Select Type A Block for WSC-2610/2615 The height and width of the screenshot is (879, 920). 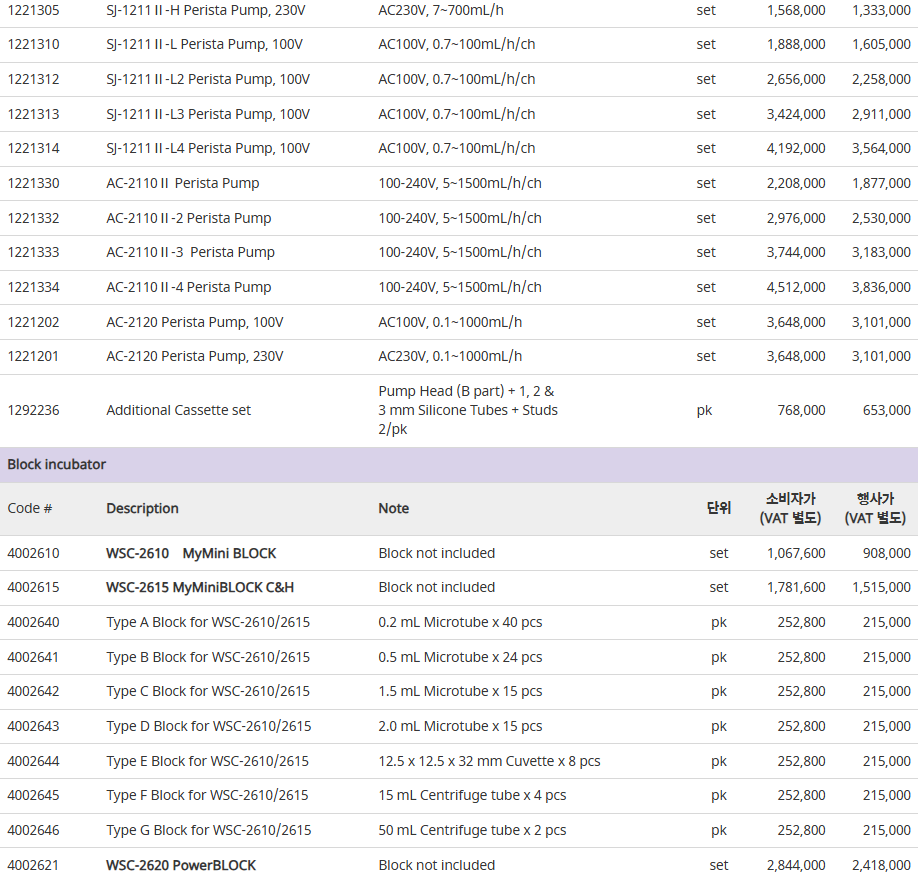pyautogui.click(x=208, y=623)
